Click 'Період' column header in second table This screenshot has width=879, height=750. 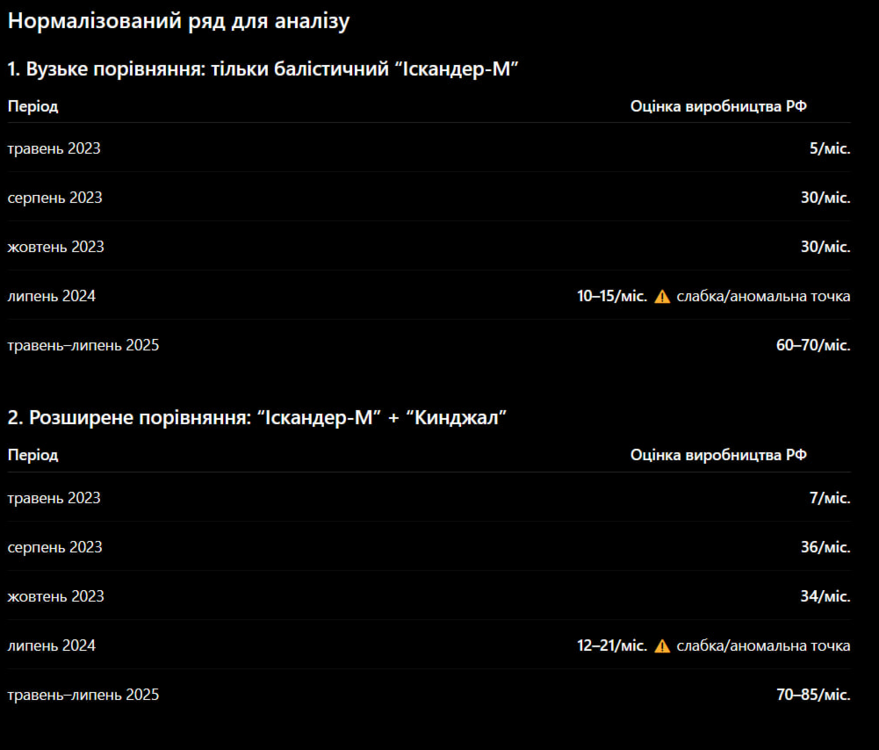click(33, 455)
